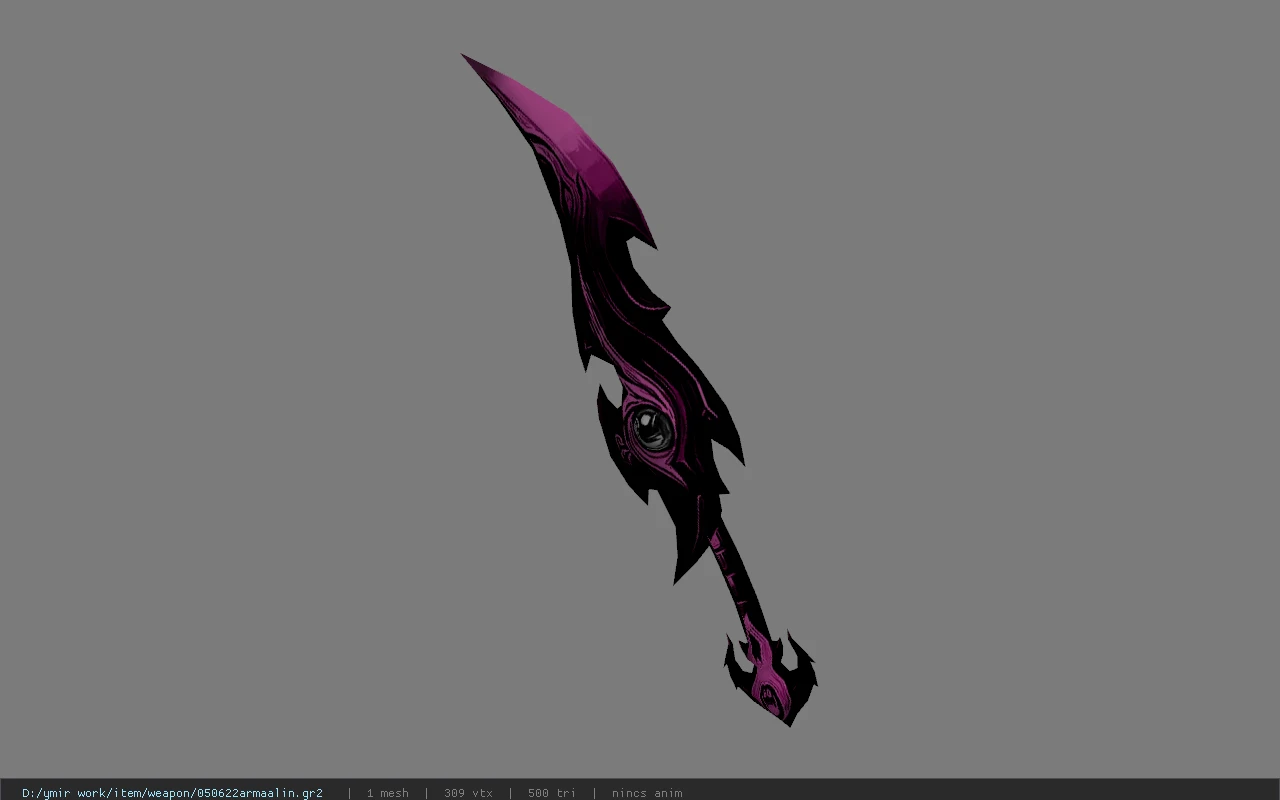Select the purple sword model in viewport
Image resolution: width=1280 pixels, height=800 pixels.
pyautogui.click(x=640, y=390)
